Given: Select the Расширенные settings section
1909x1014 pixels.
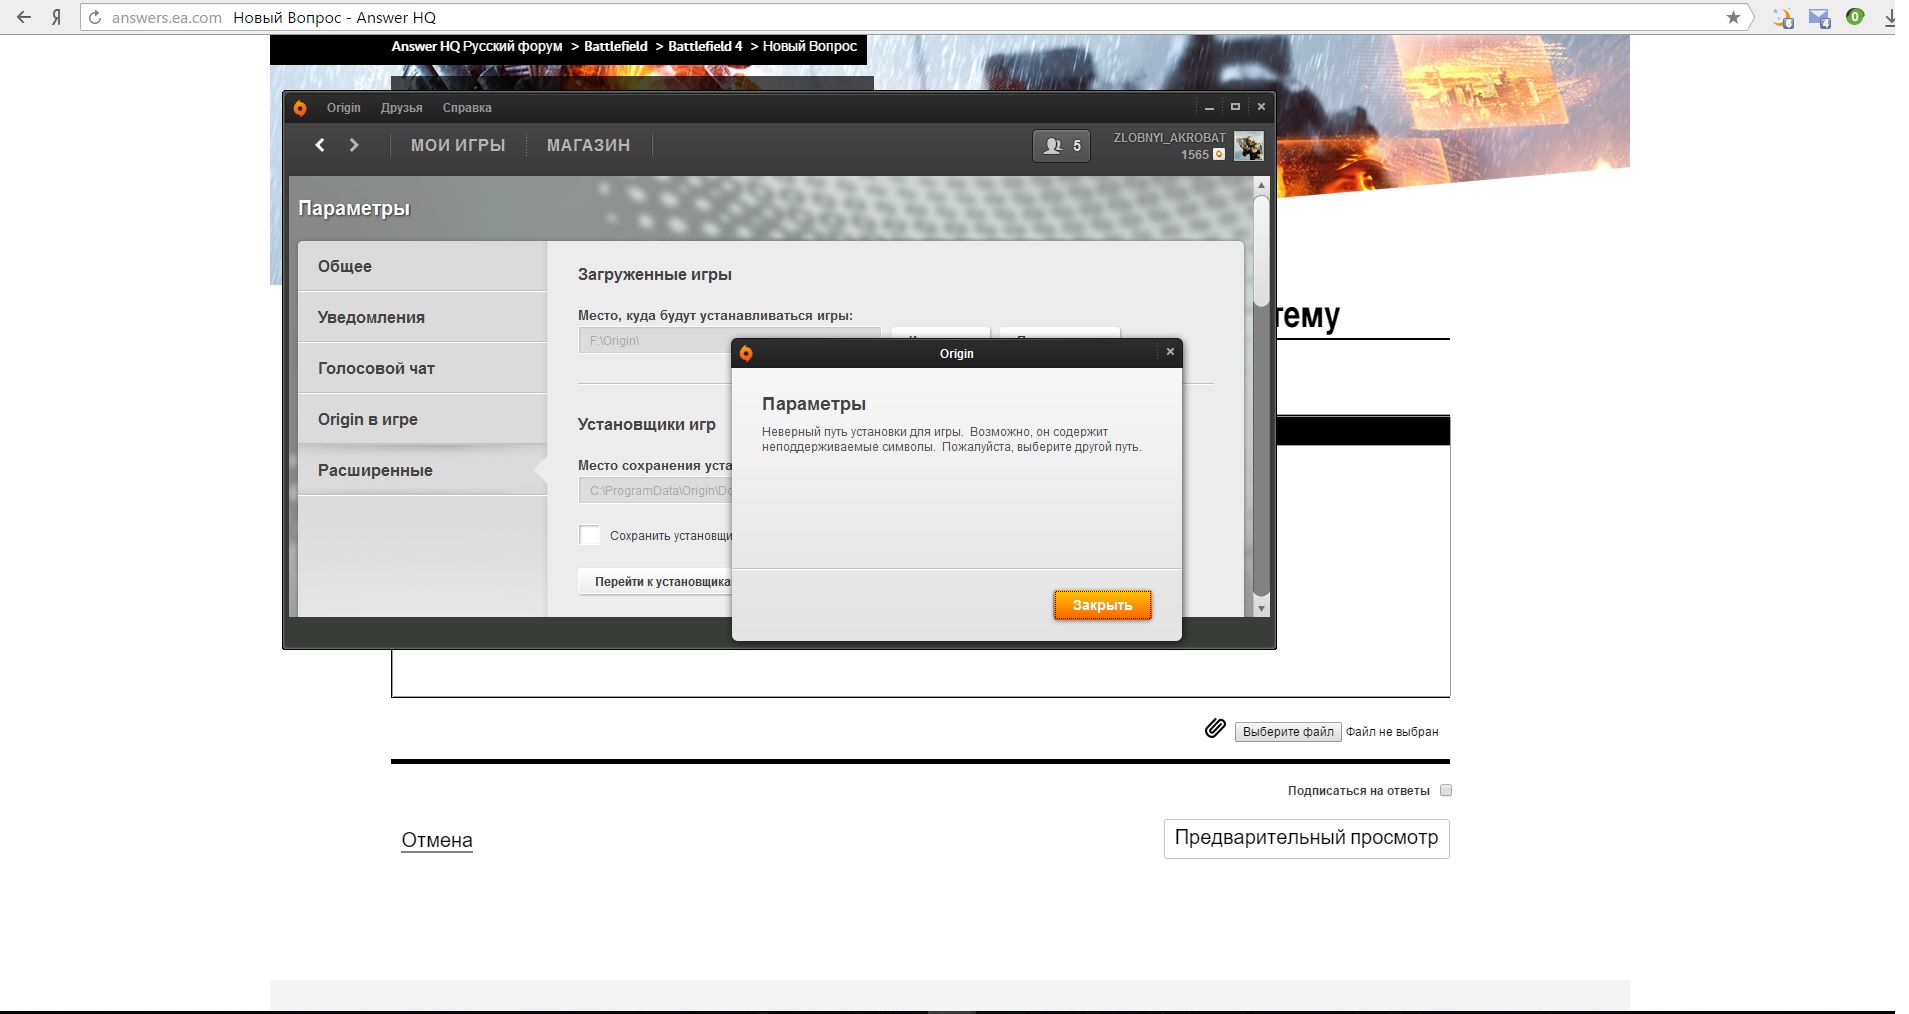Looking at the screenshot, I should (422, 470).
